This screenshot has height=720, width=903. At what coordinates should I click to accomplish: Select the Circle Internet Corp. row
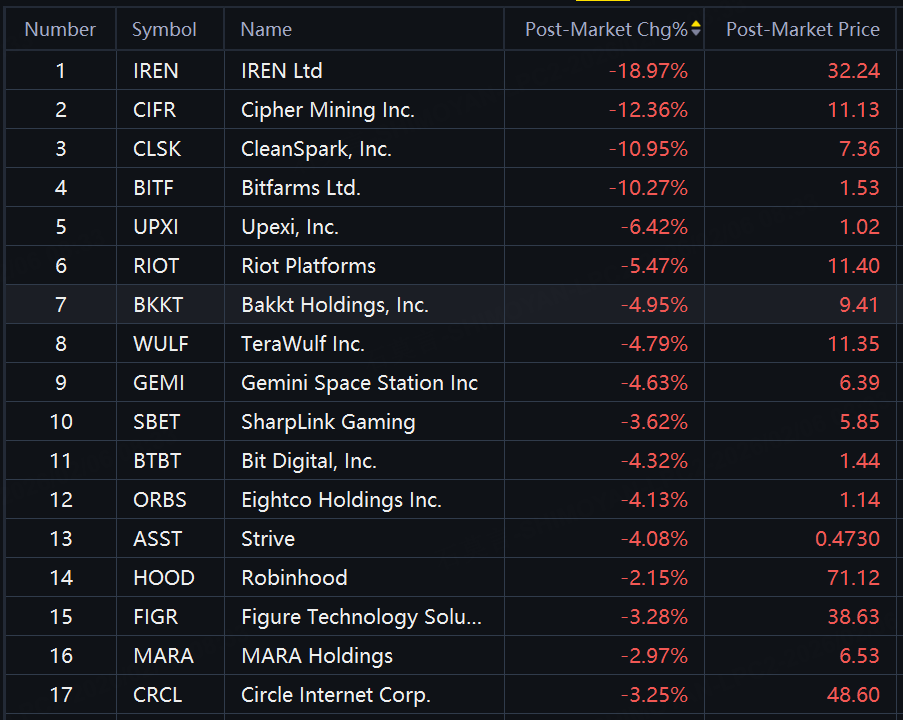[x=336, y=695]
